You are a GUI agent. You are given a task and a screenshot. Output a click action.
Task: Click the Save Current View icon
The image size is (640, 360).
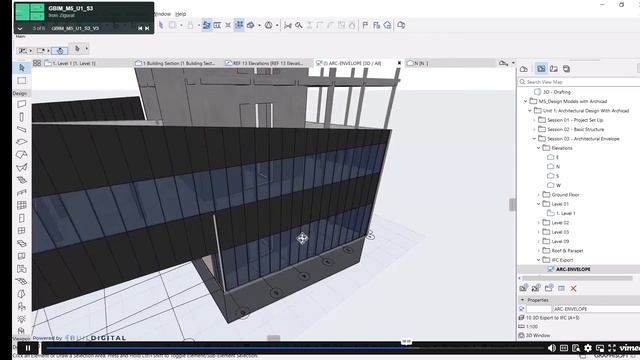(x=523, y=289)
